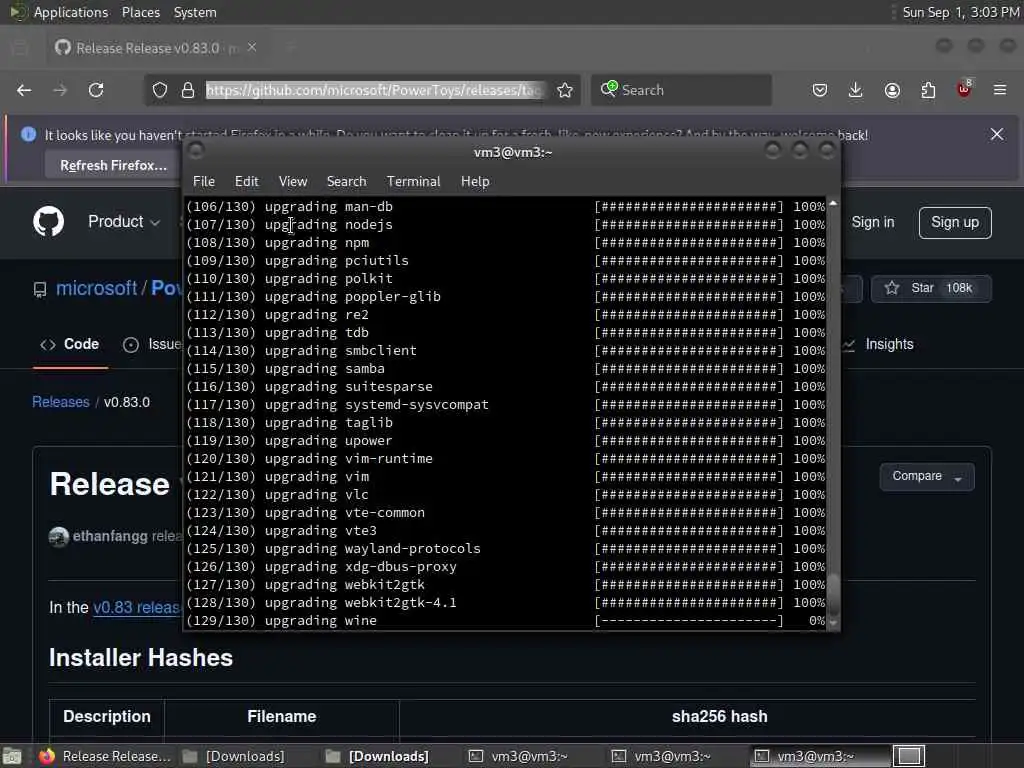Open the Pocket save icon
The image size is (1024, 768).
click(x=820, y=90)
